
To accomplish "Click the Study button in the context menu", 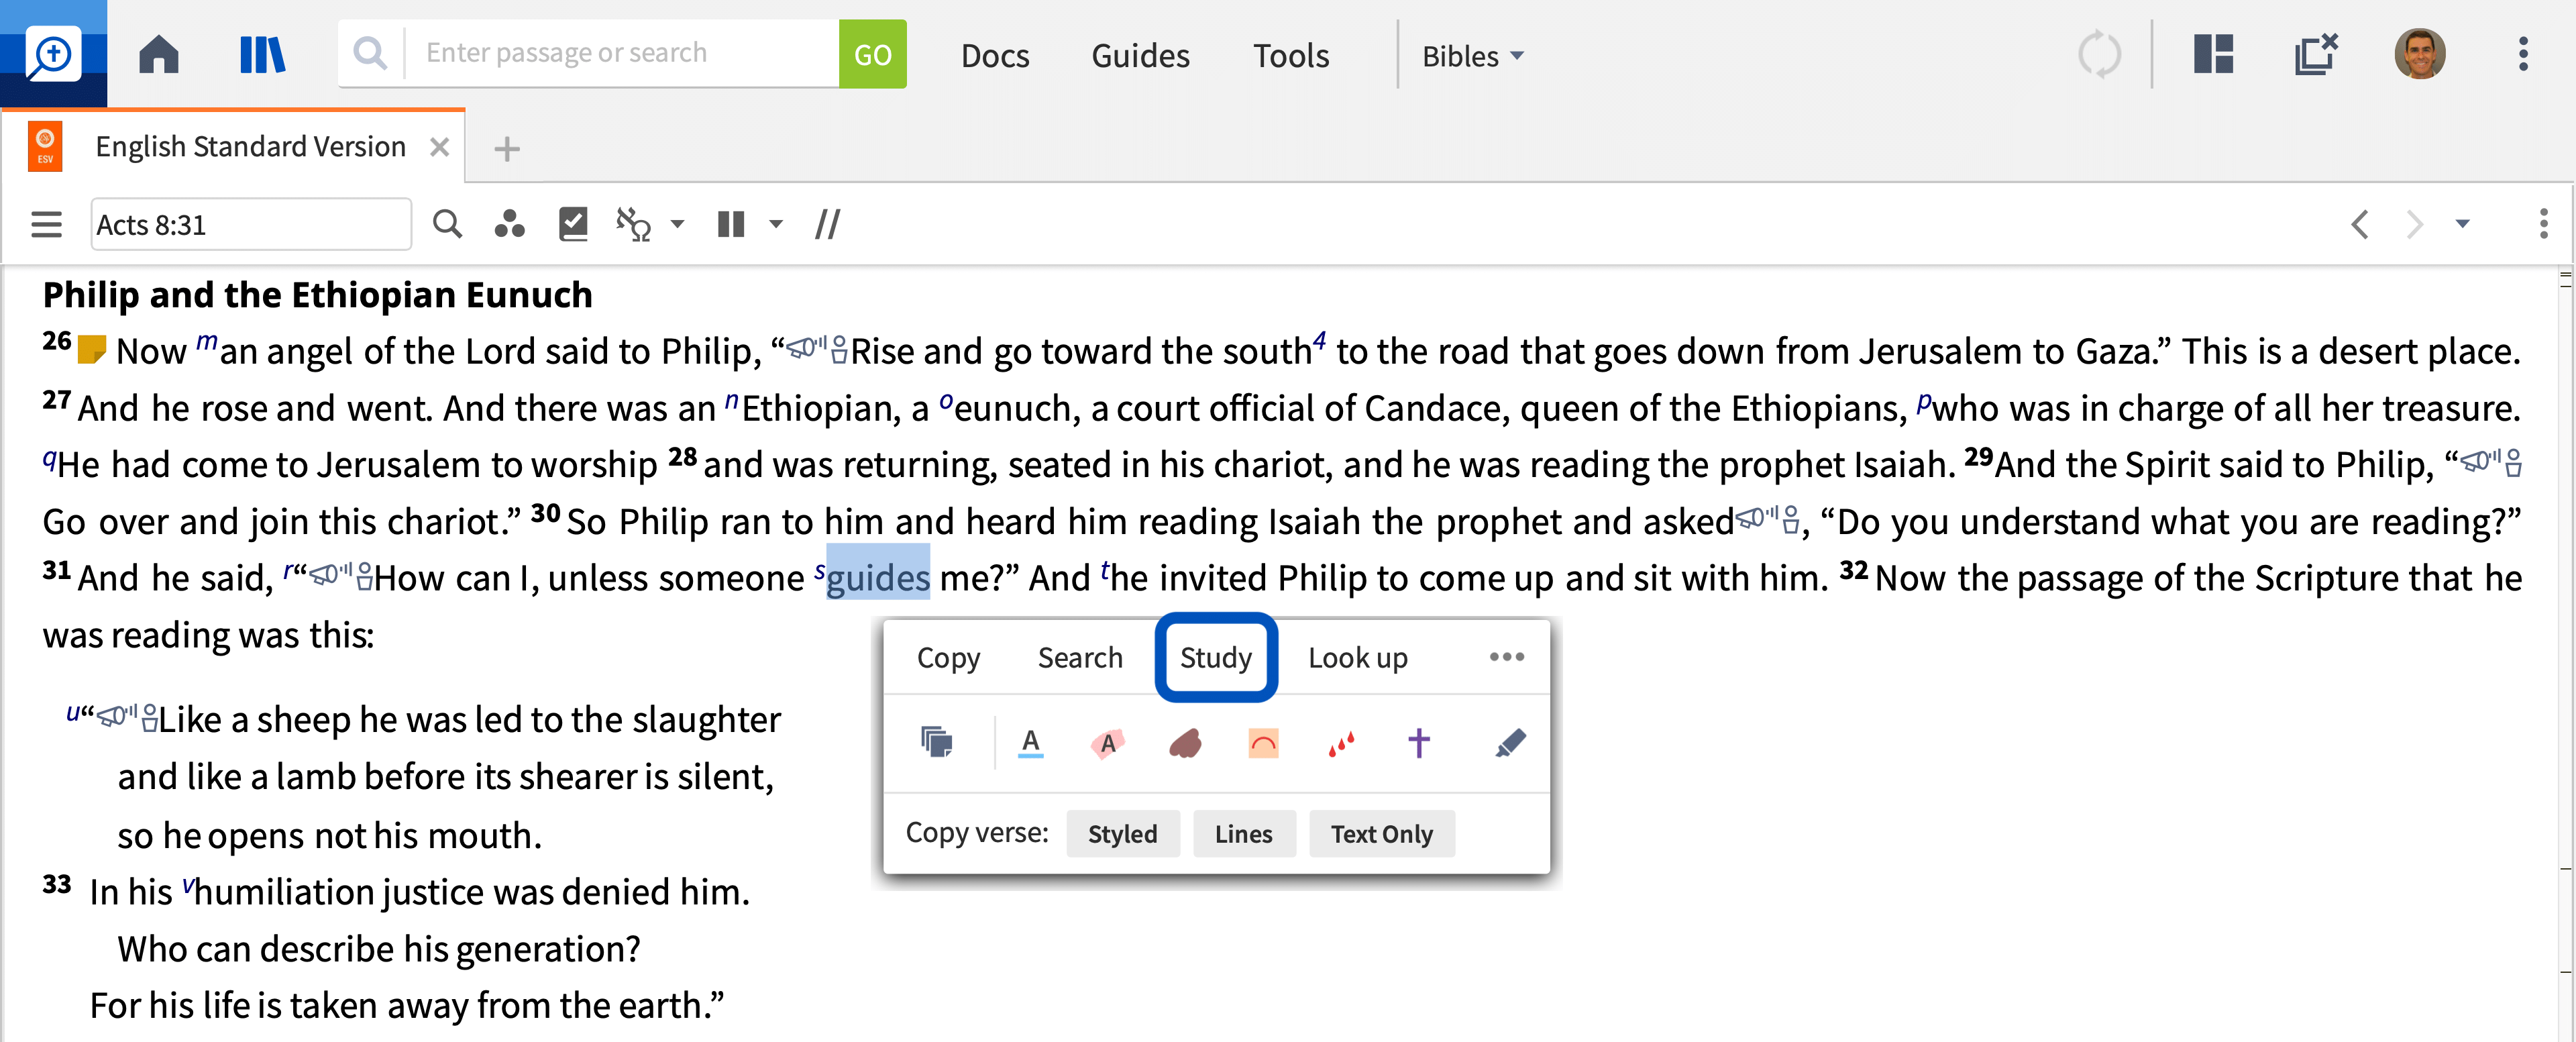I will (x=1215, y=657).
